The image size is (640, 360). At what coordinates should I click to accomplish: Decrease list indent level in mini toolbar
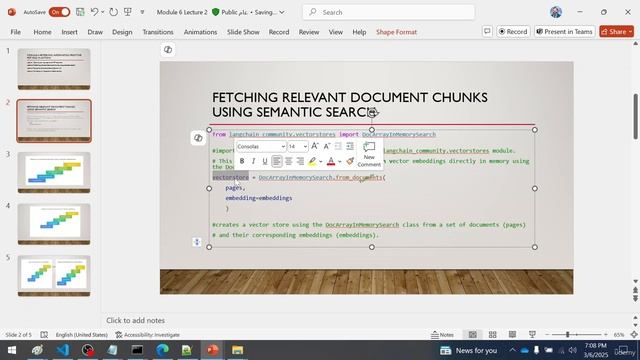(338, 146)
